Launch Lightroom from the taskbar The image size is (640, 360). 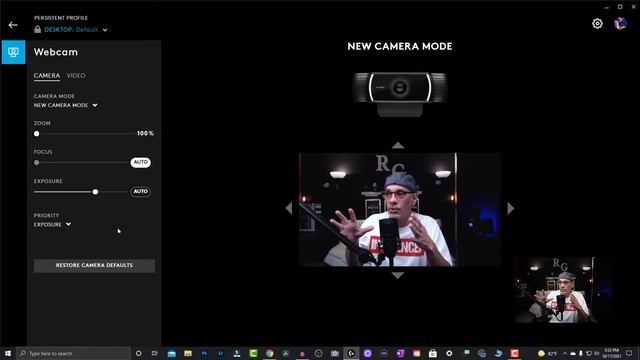click(x=220, y=353)
